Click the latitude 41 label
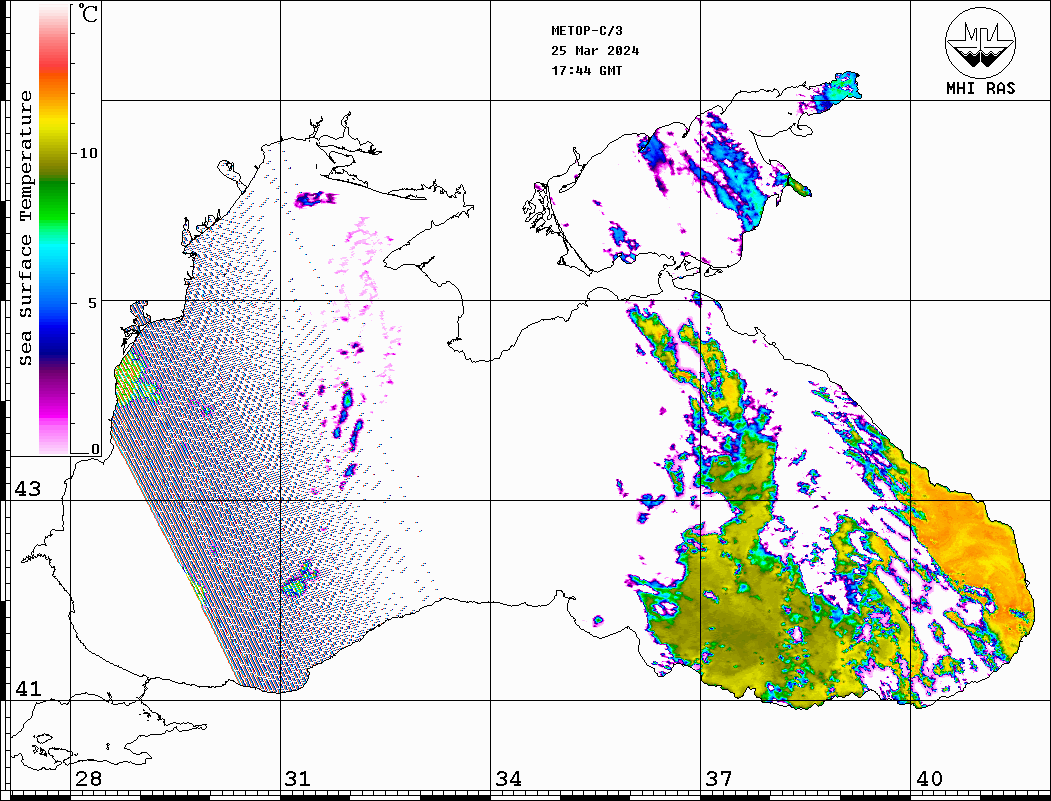 pyautogui.click(x=26, y=689)
